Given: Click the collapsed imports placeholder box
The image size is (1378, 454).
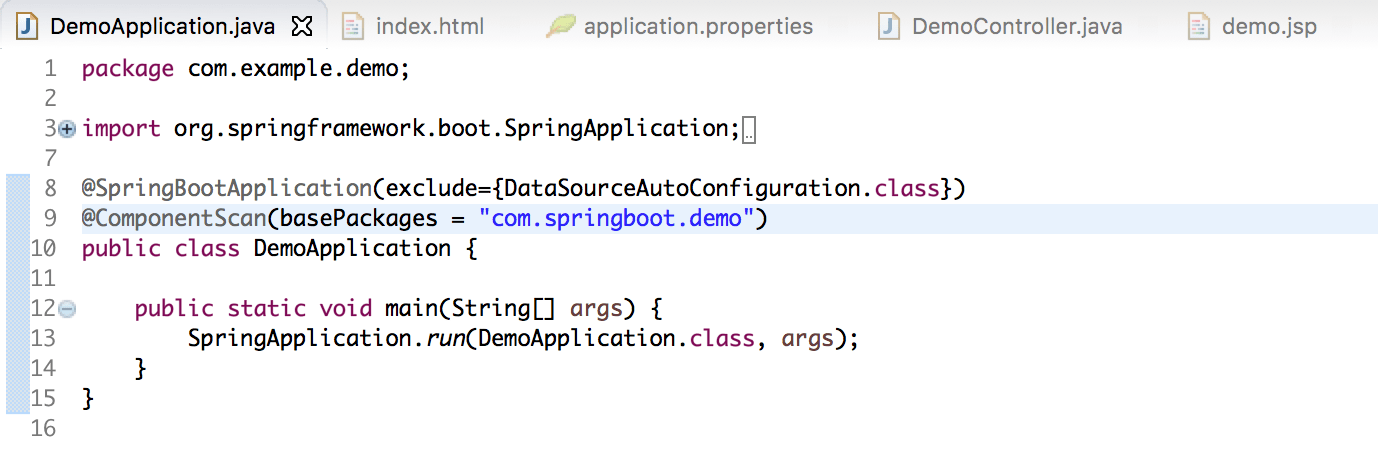Looking at the screenshot, I should click(750, 130).
